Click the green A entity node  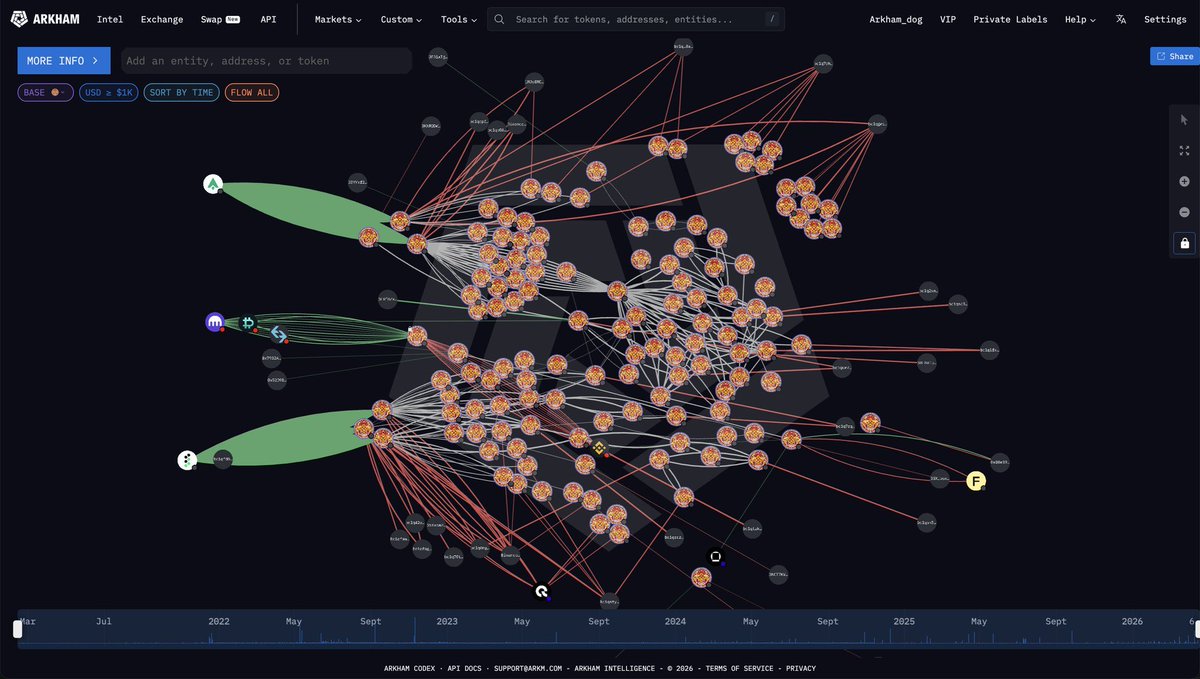(x=213, y=184)
